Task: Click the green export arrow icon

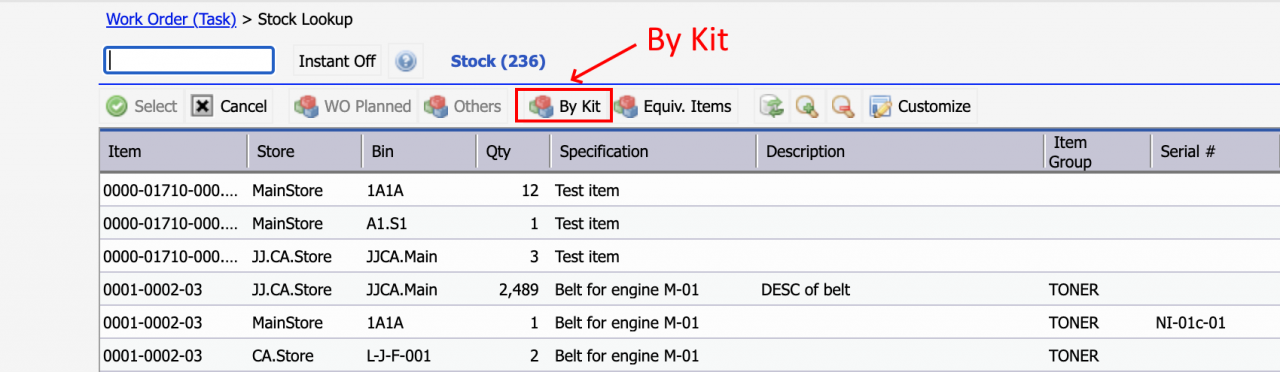Action: click(771, 106)
